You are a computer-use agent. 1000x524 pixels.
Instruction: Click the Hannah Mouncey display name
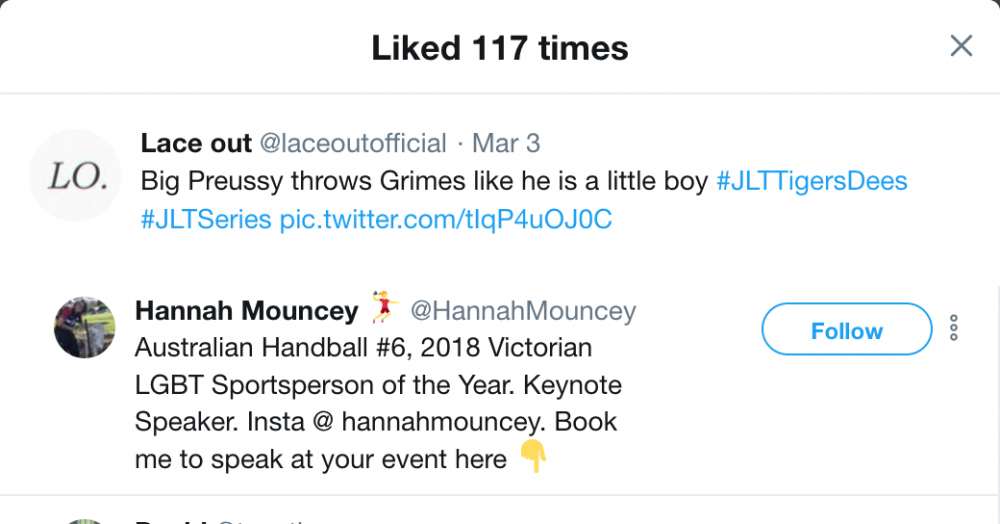coord(246,311)
